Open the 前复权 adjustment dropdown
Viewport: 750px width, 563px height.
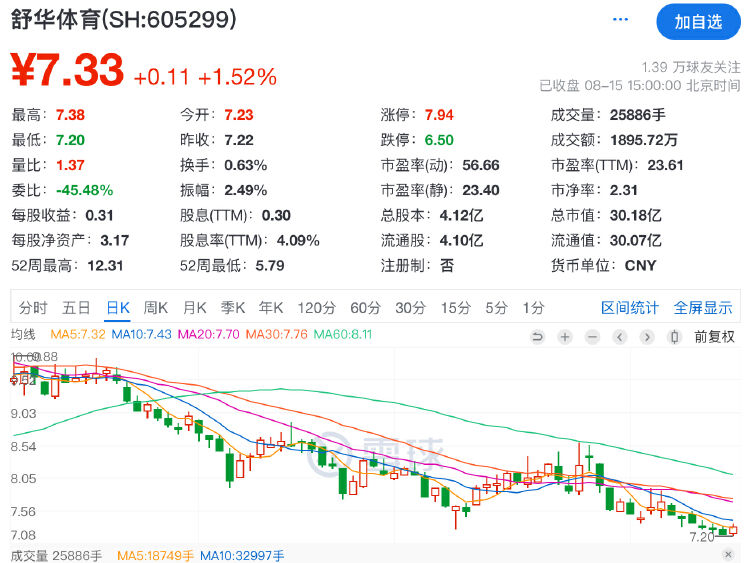click(x=714, y=337)
